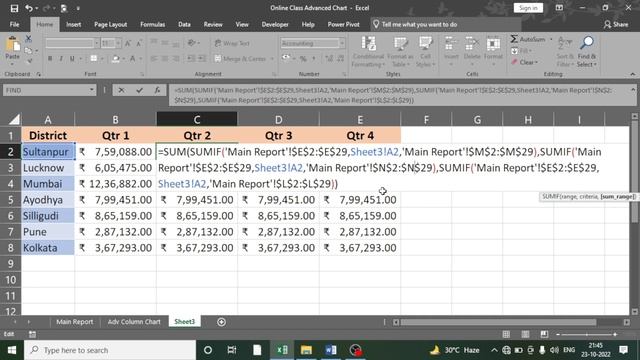Open the Customize Quick Access Toolbar dropdown
This screenshot has width=640, height=360.
tap(78, 8)
